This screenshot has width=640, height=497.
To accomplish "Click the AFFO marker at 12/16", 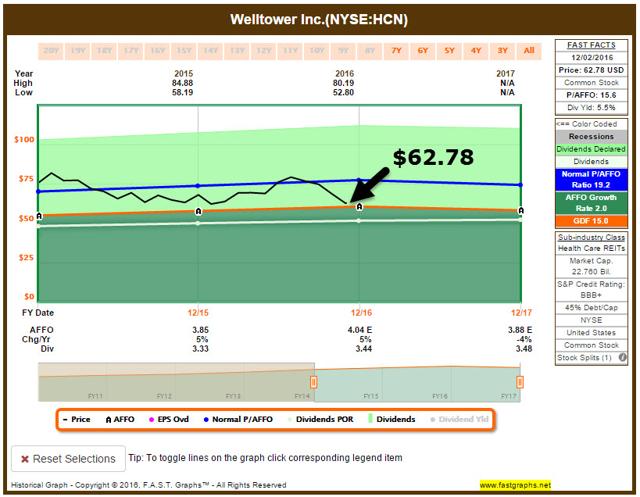I will tap(359, 206).
